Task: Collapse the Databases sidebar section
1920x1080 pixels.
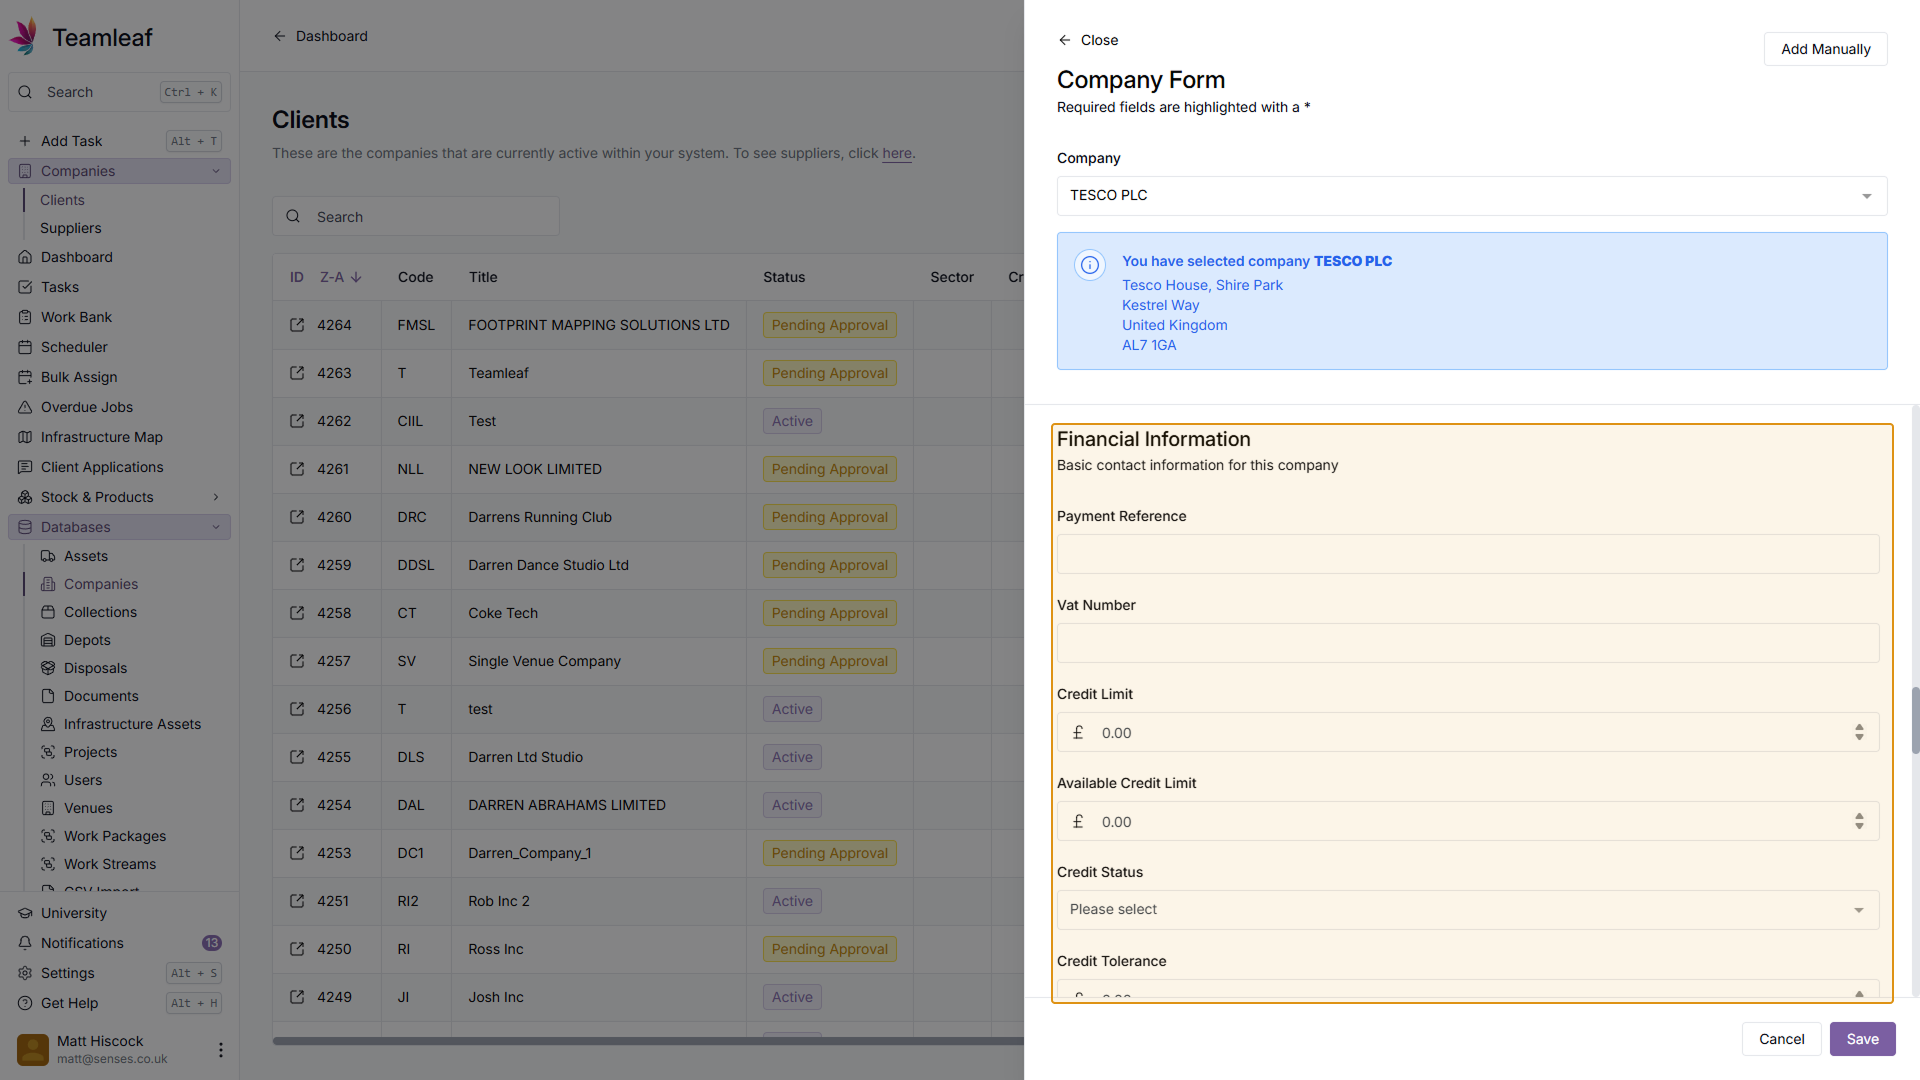Action: (215, 527)
